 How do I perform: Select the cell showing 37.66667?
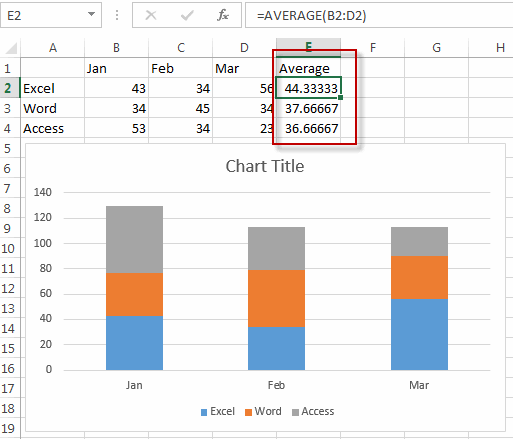tap(308, 108)
